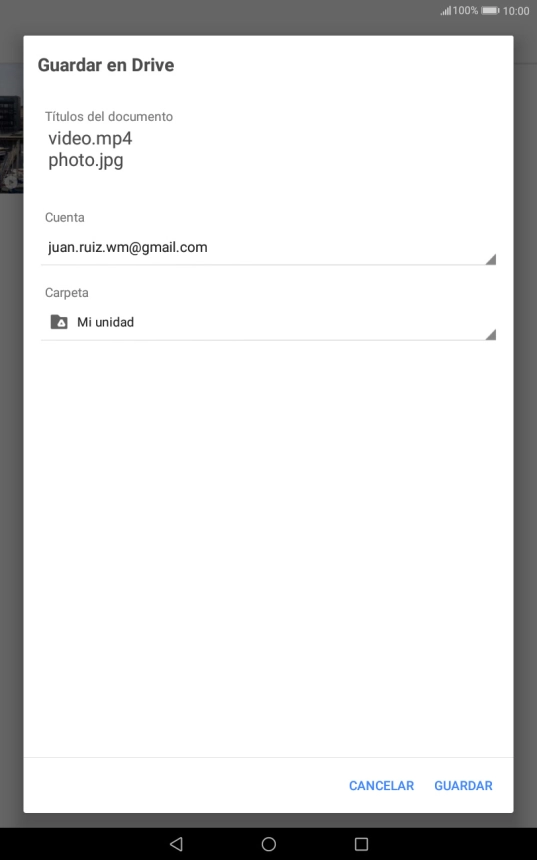Tap the Android back navigation icon
The image size is (537, 860).
pos(176,844)
